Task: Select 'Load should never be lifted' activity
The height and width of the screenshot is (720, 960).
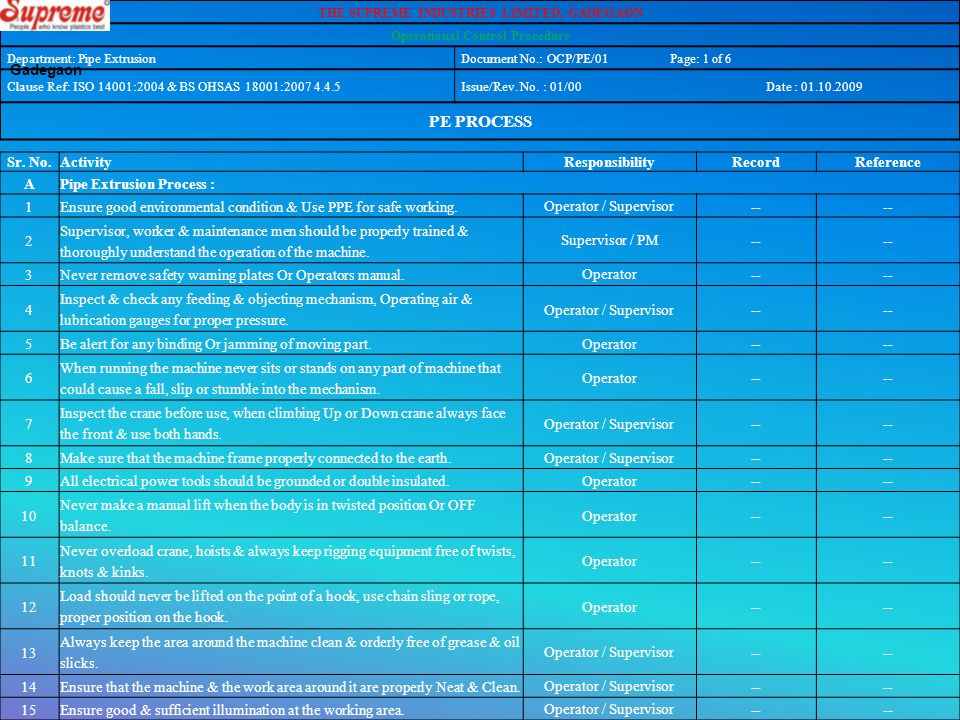Action: point(291,606)
